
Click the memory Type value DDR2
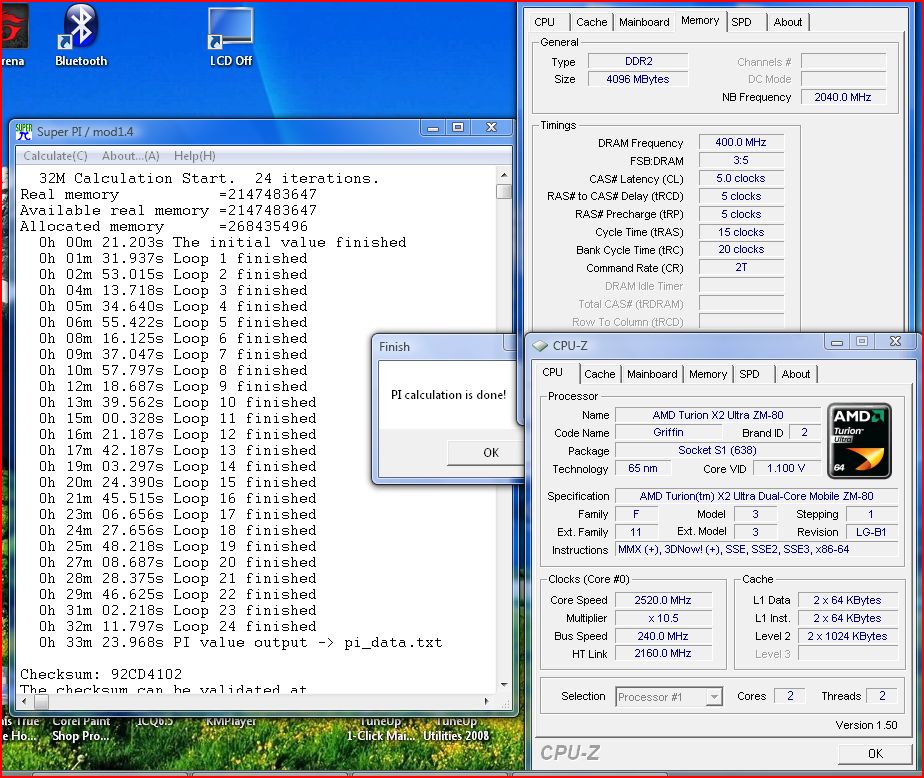tap(638, 61)
